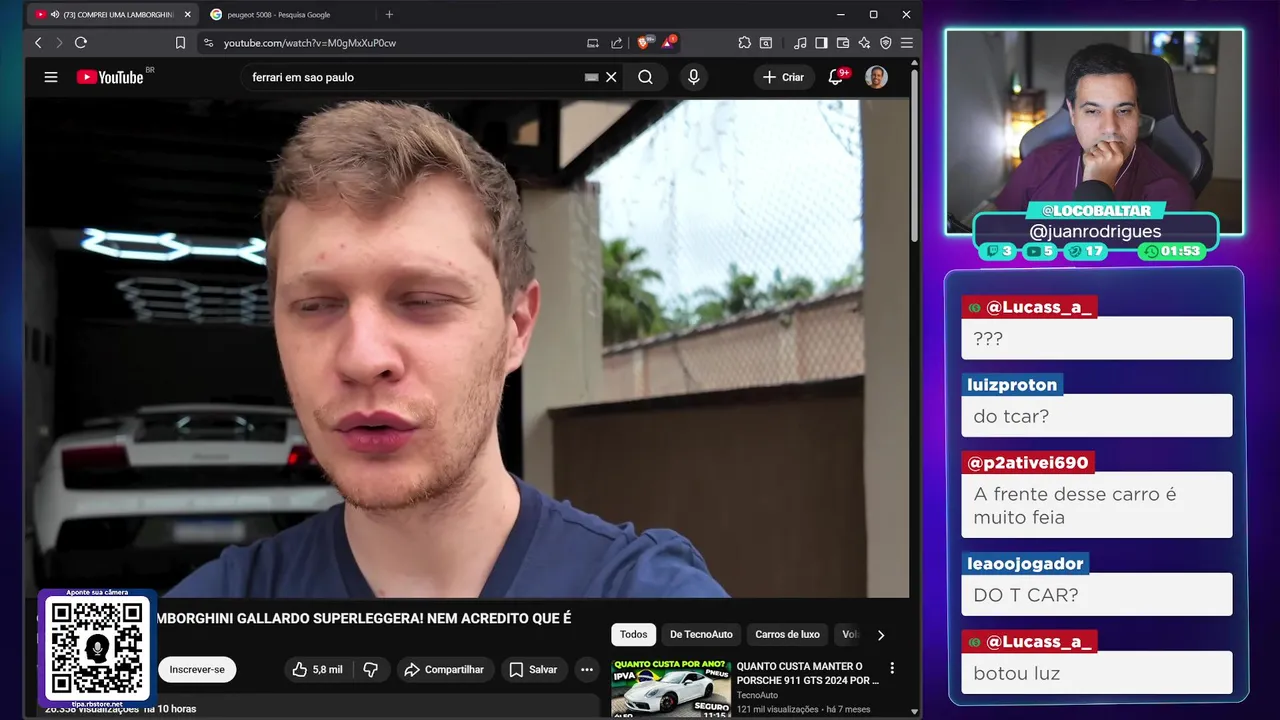Toggle the browser sidebar panel icon

click(821, 43)
